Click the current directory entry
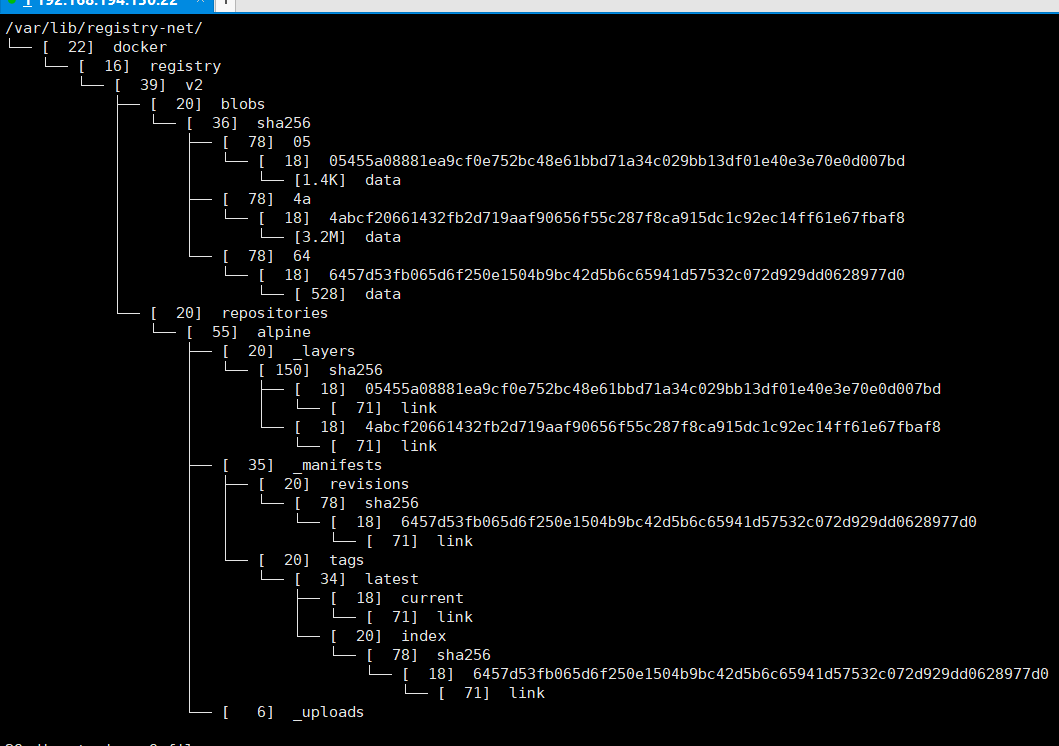Screen dimensions: 1059x746 tap(432, 598)
